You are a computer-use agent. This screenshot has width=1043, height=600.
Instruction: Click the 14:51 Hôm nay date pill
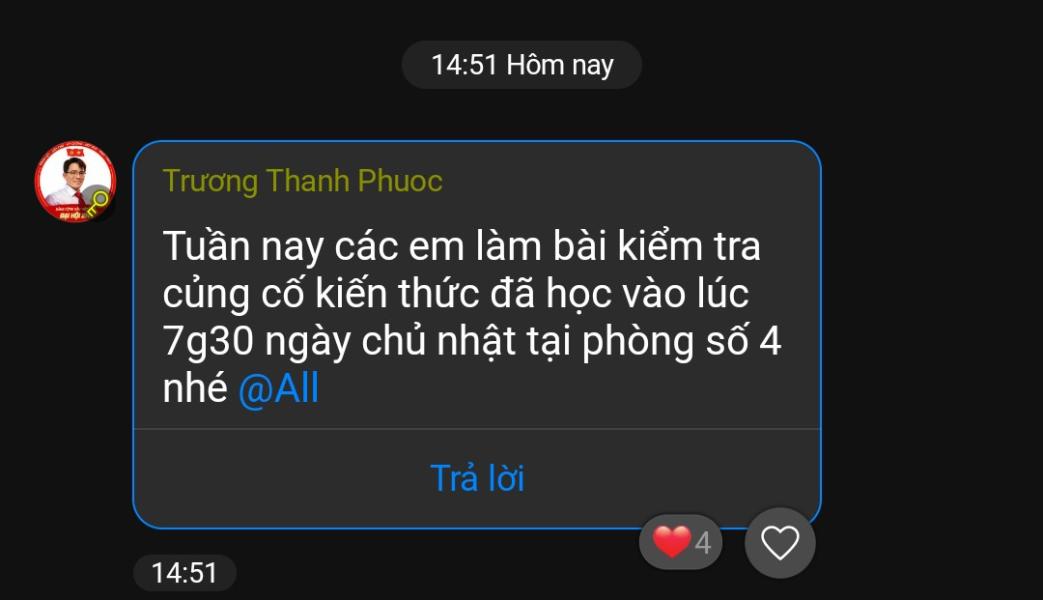click(x=522, y=65)
